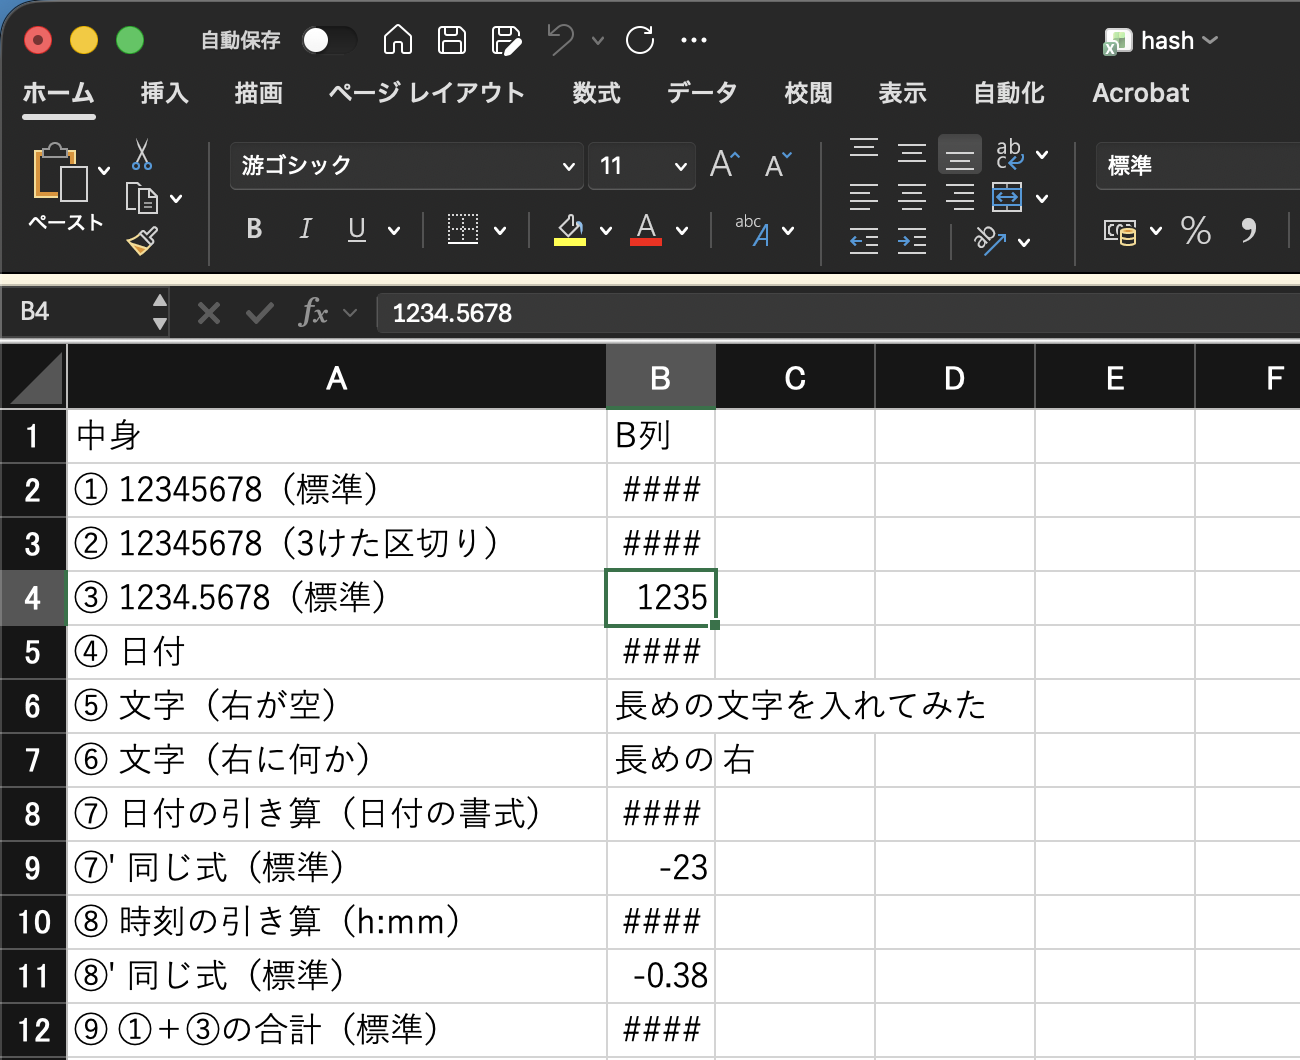Click the Save floppy disk icon
The width and height of the screenshot is (1300, 1060).
pos(452,40)
